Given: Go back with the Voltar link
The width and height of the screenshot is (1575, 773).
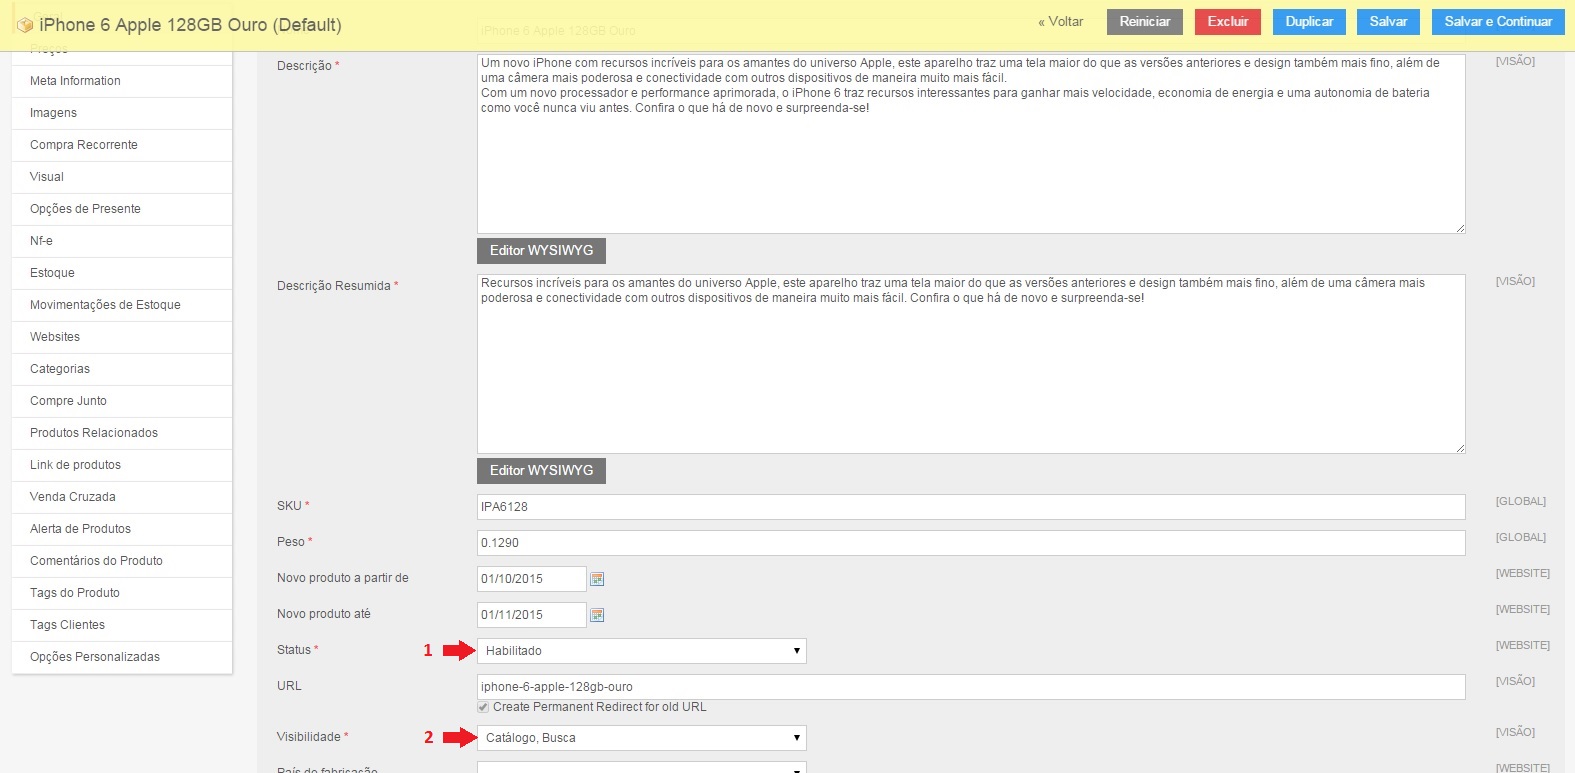Looking at the screenshot, I should 1061,22.
